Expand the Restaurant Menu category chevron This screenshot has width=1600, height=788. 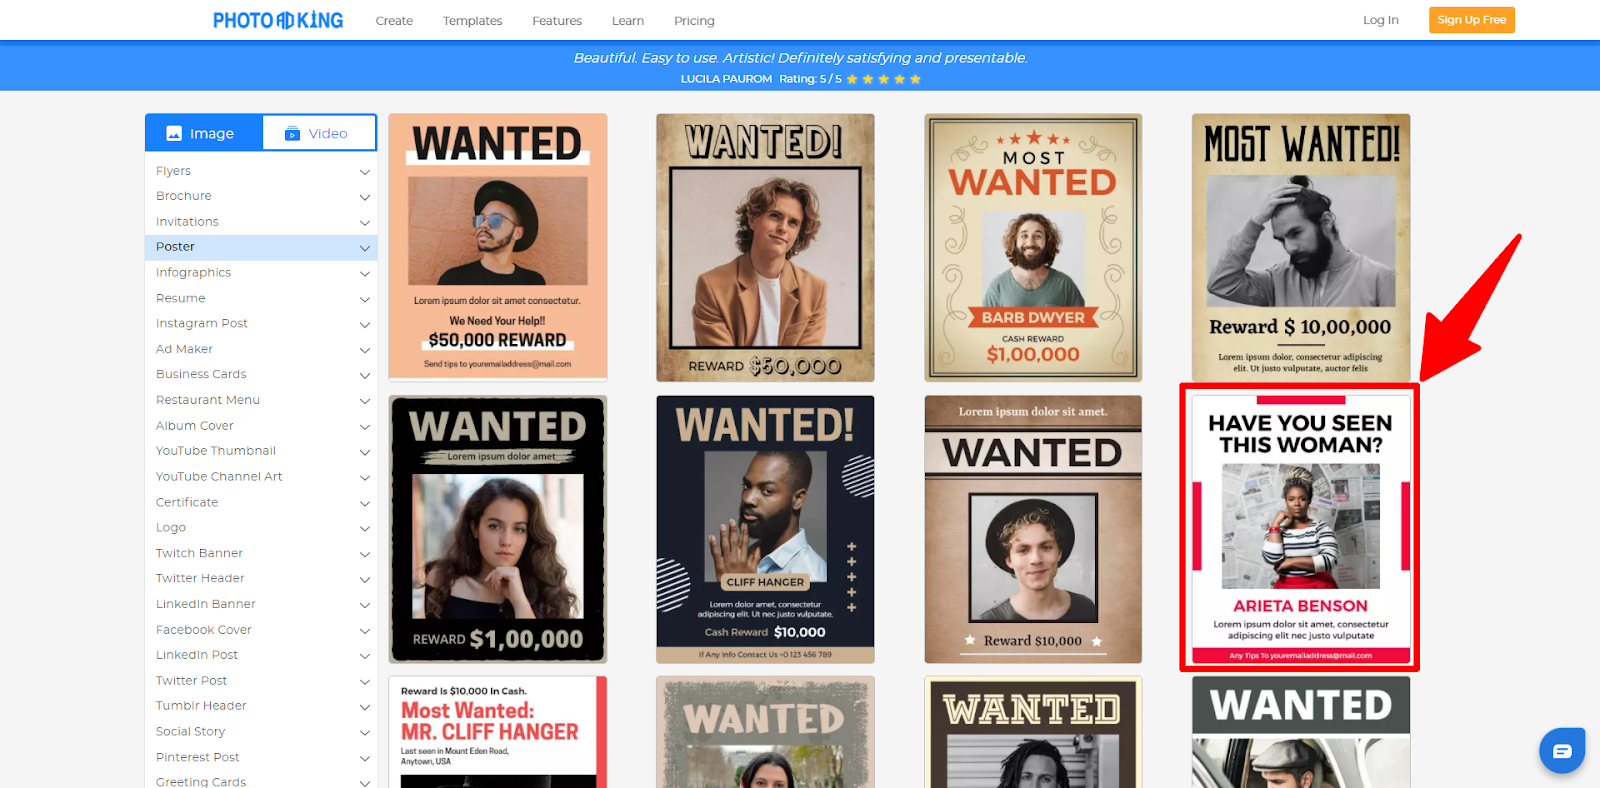(365, 401)
